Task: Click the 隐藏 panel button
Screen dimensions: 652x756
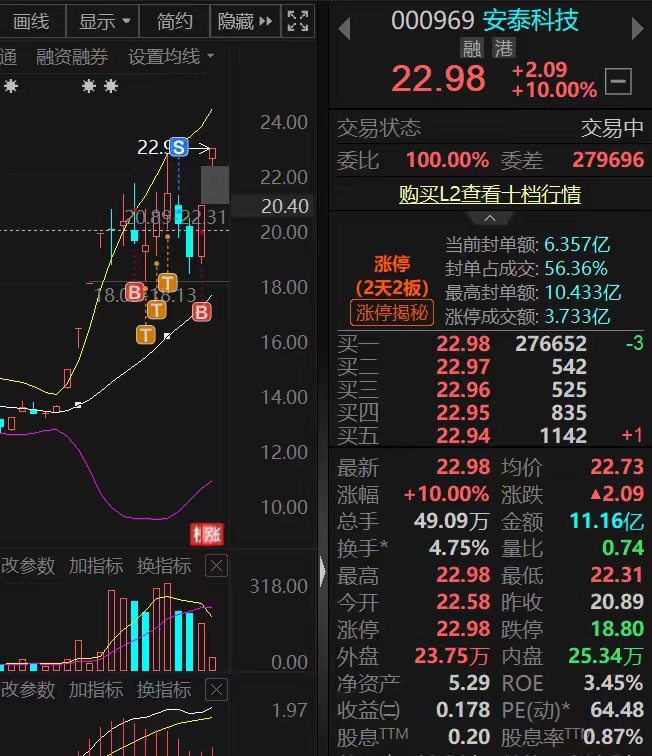Action: point(245,21)
